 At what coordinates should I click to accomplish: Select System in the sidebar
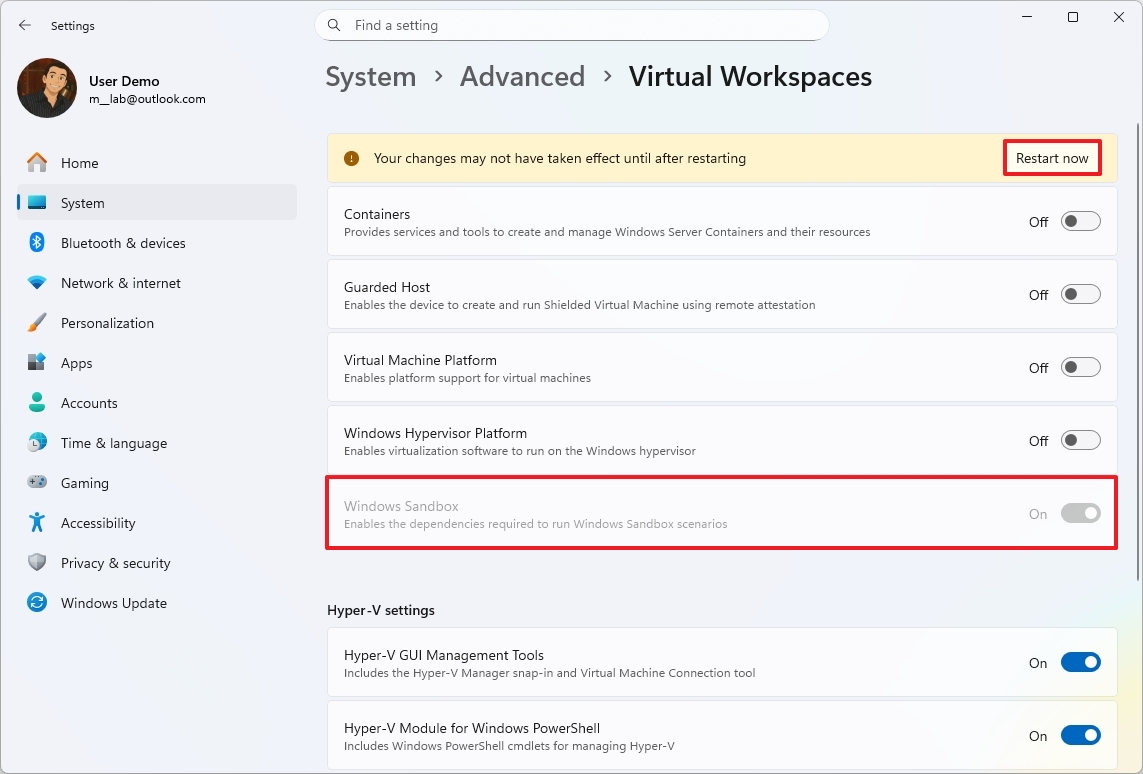click(81, 202)
